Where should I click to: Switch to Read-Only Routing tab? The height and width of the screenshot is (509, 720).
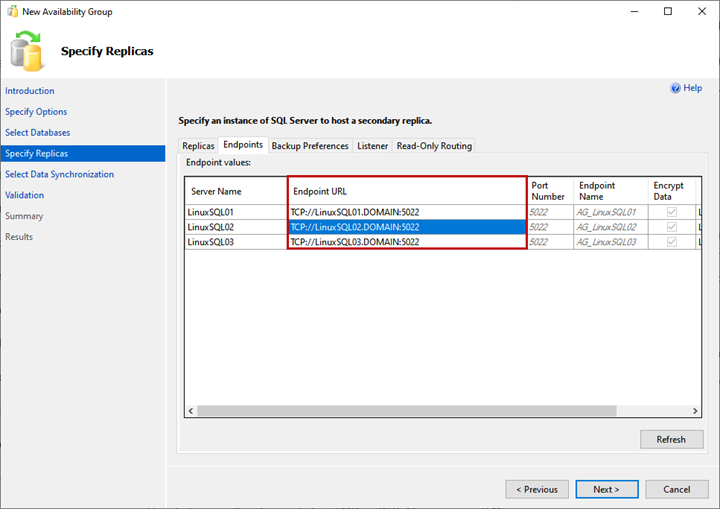click(434, 146)
